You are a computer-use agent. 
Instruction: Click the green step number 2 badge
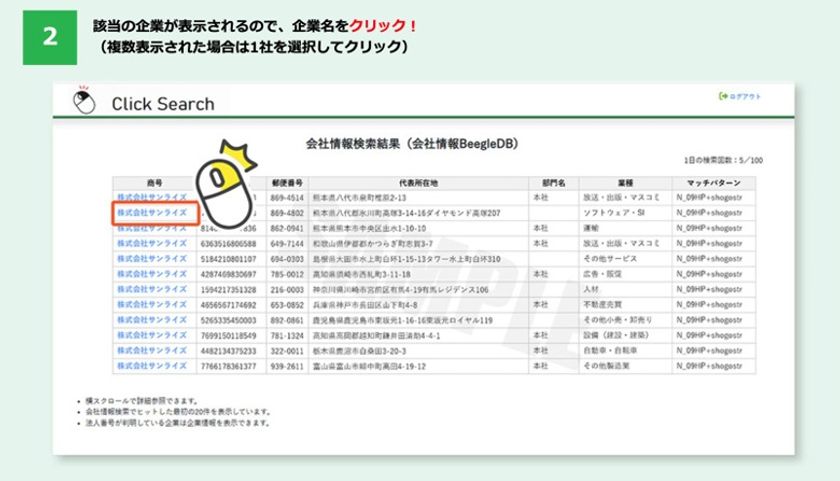50,37
